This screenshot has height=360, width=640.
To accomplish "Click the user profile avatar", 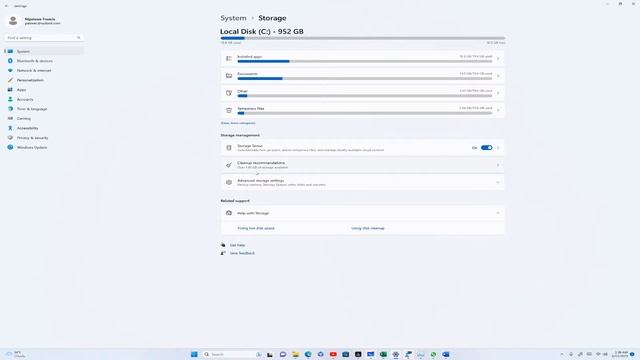I will 13,20.
